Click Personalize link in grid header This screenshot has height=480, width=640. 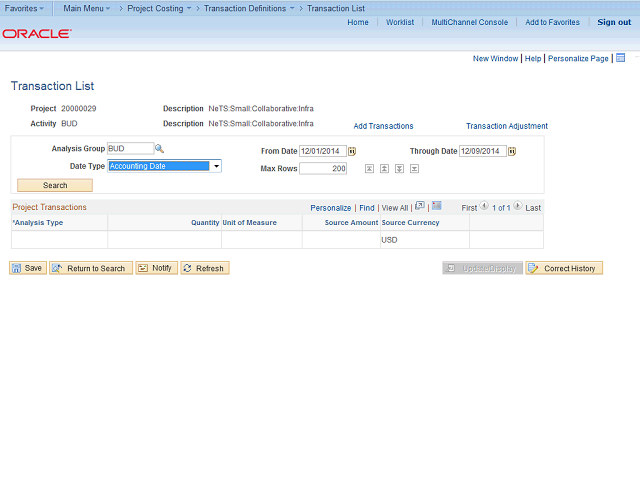click(x=331, y=208)
